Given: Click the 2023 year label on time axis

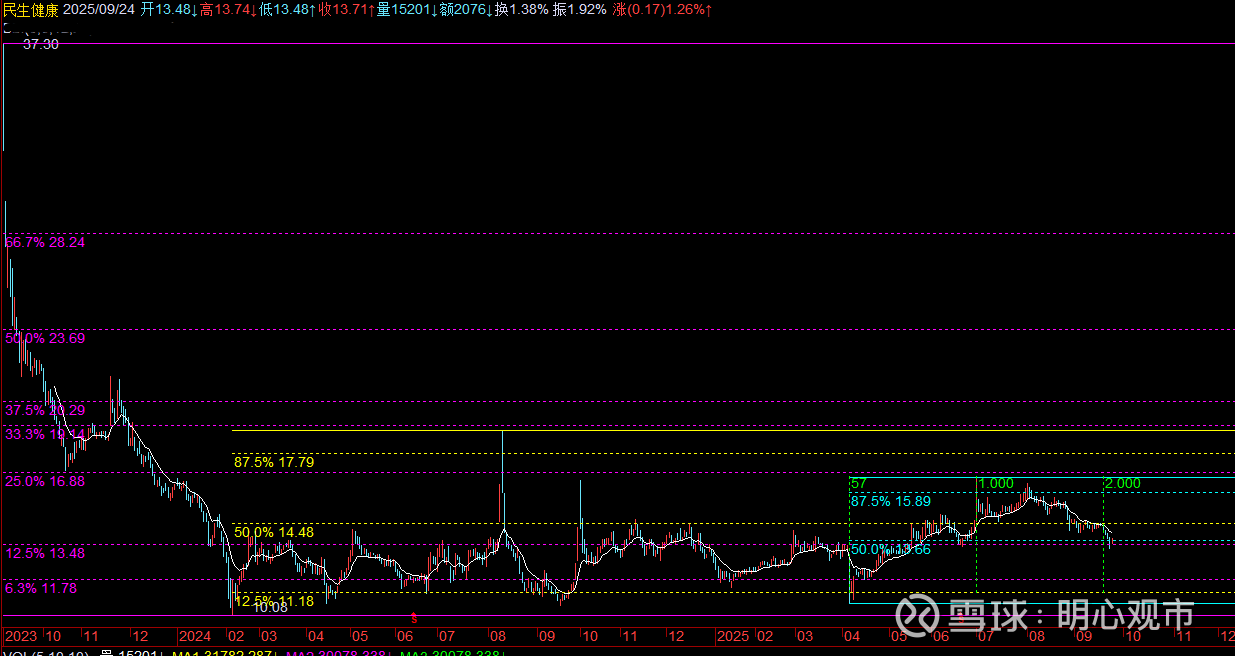Looking at the screenshot, I should coord(21,636).
